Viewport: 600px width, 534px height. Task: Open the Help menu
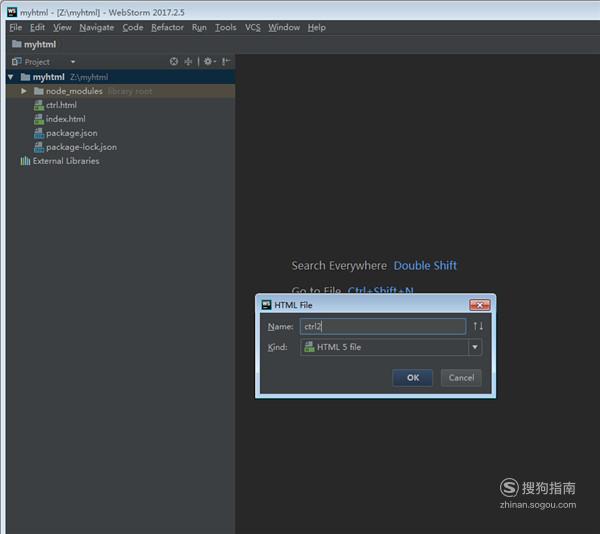click(x=316, y=28)
